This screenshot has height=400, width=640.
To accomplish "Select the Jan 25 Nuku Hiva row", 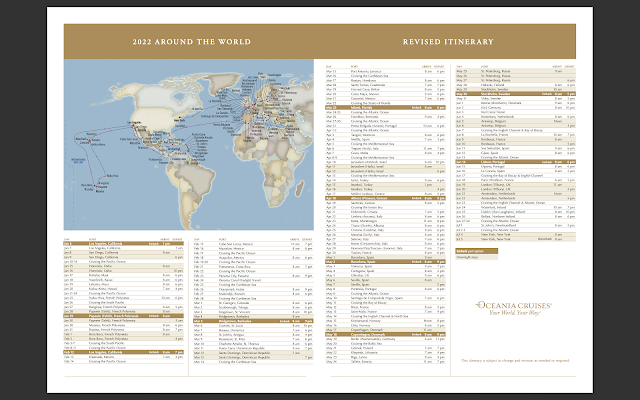I will pyautogui.click(x=124, y=298).
